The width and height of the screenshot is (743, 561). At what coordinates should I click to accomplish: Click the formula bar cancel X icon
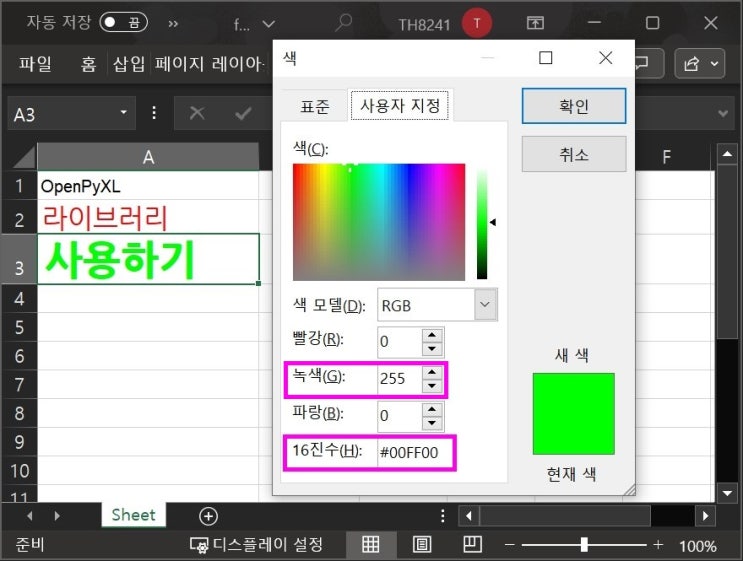click(197, 114)
